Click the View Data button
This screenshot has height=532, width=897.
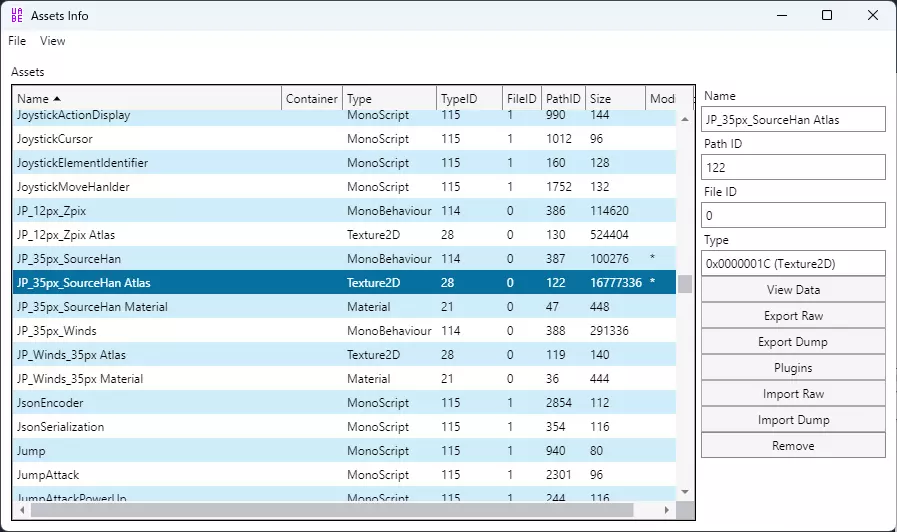tap(793, 290)
